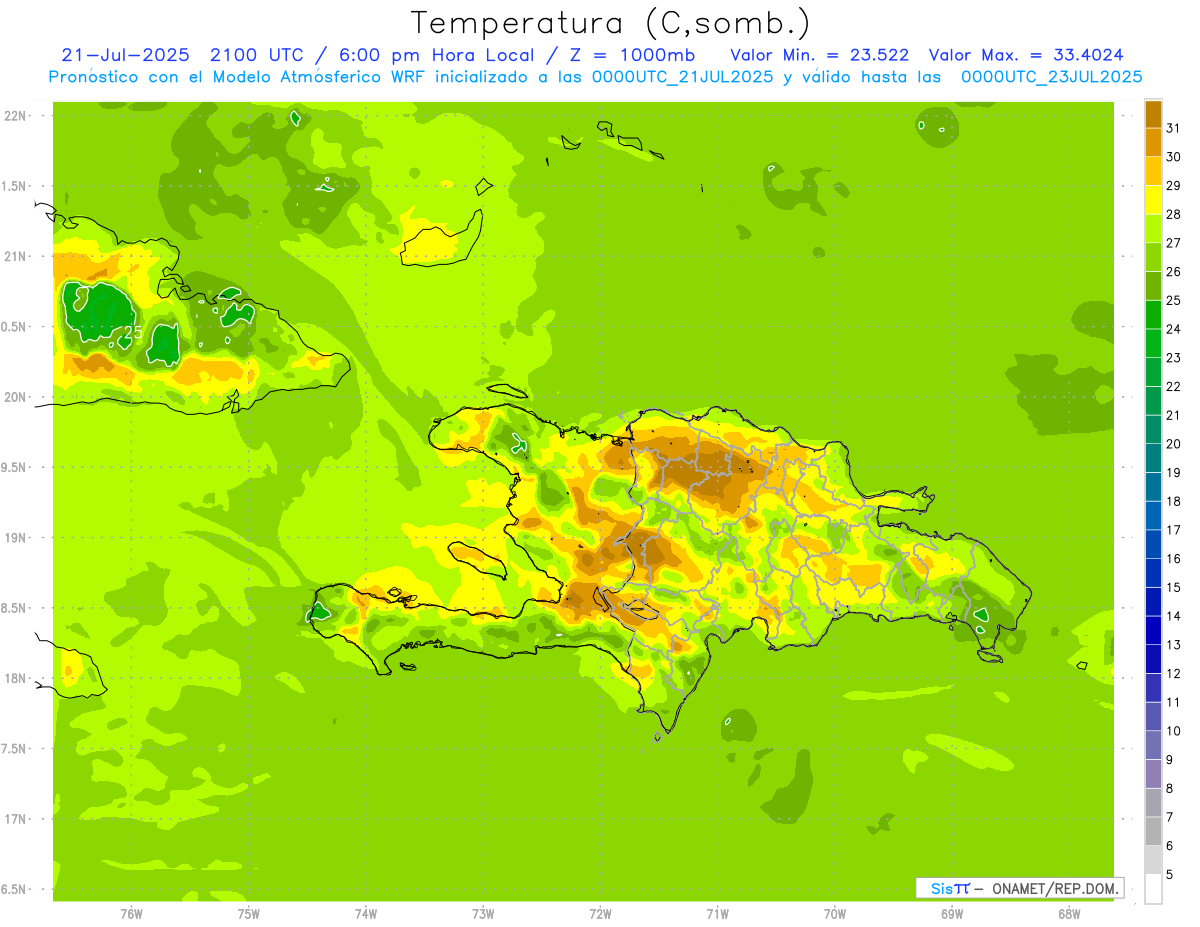The width and height of the screenshot is (1200, 927).
Task: Click the '20N' latitude axis label
Action: tap(15, 397)
